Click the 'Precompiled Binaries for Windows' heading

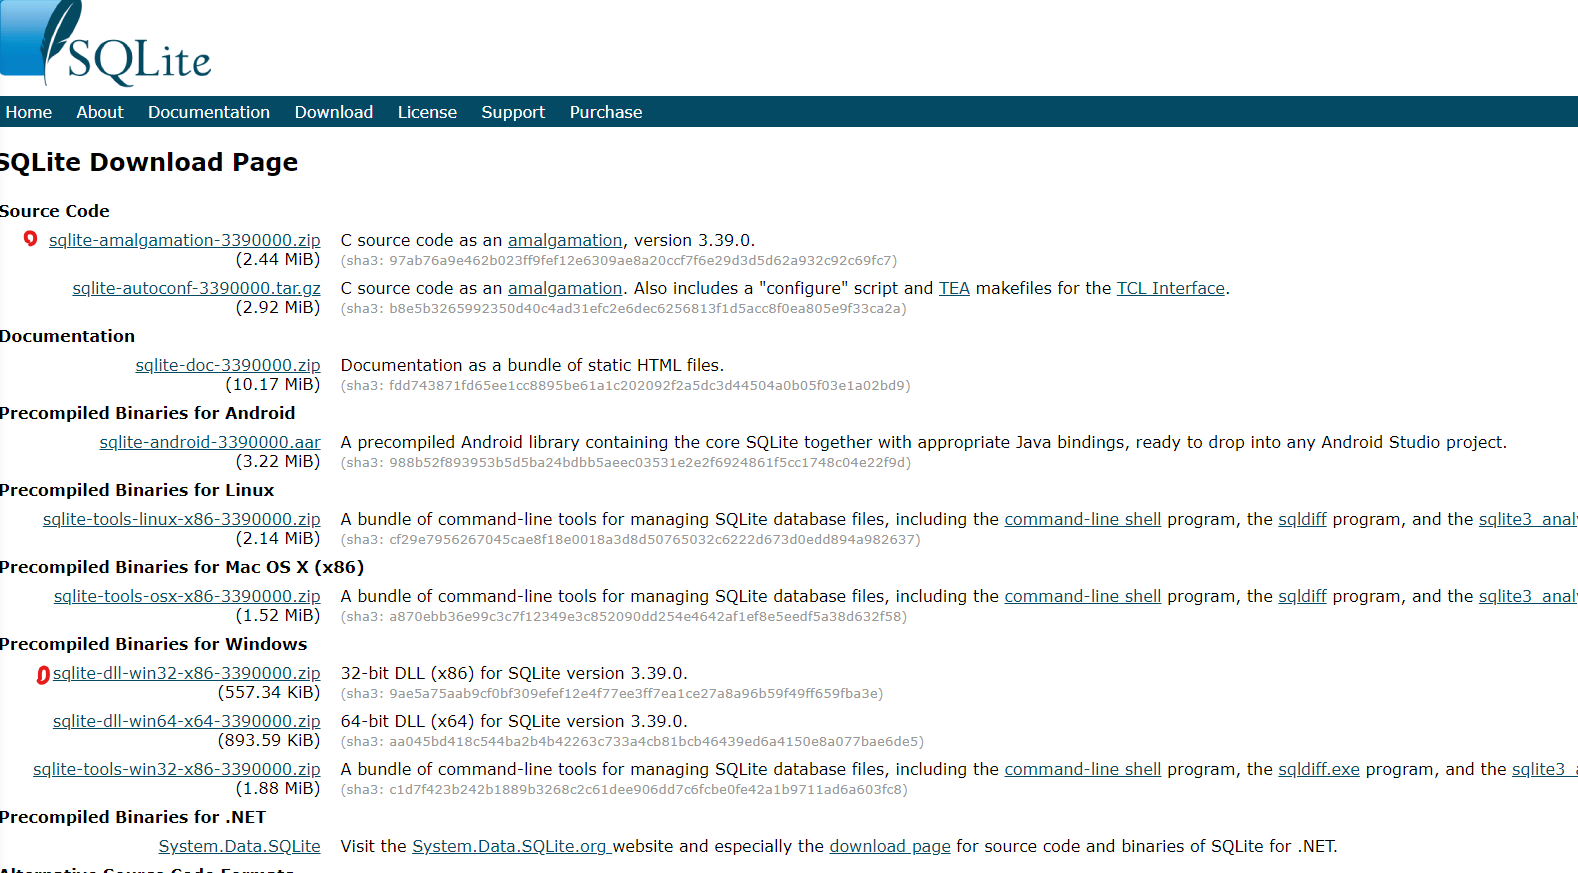click(153, 644)
